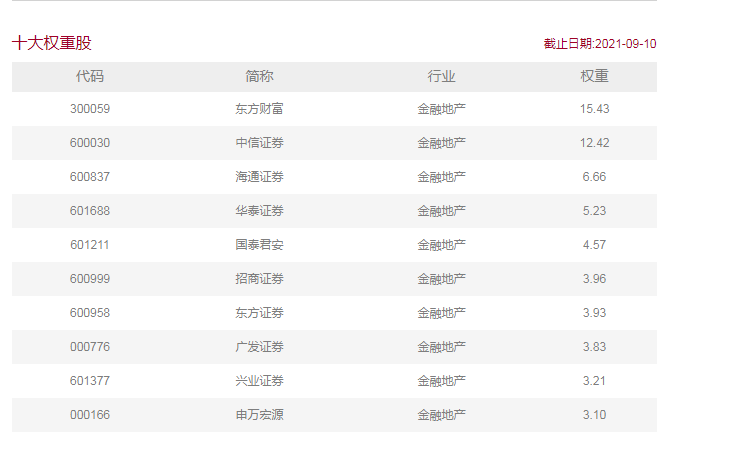The image size is (752, 463).
Task: Click 金融地产 industry in 海通证券 row
Action: coord(441,177)
